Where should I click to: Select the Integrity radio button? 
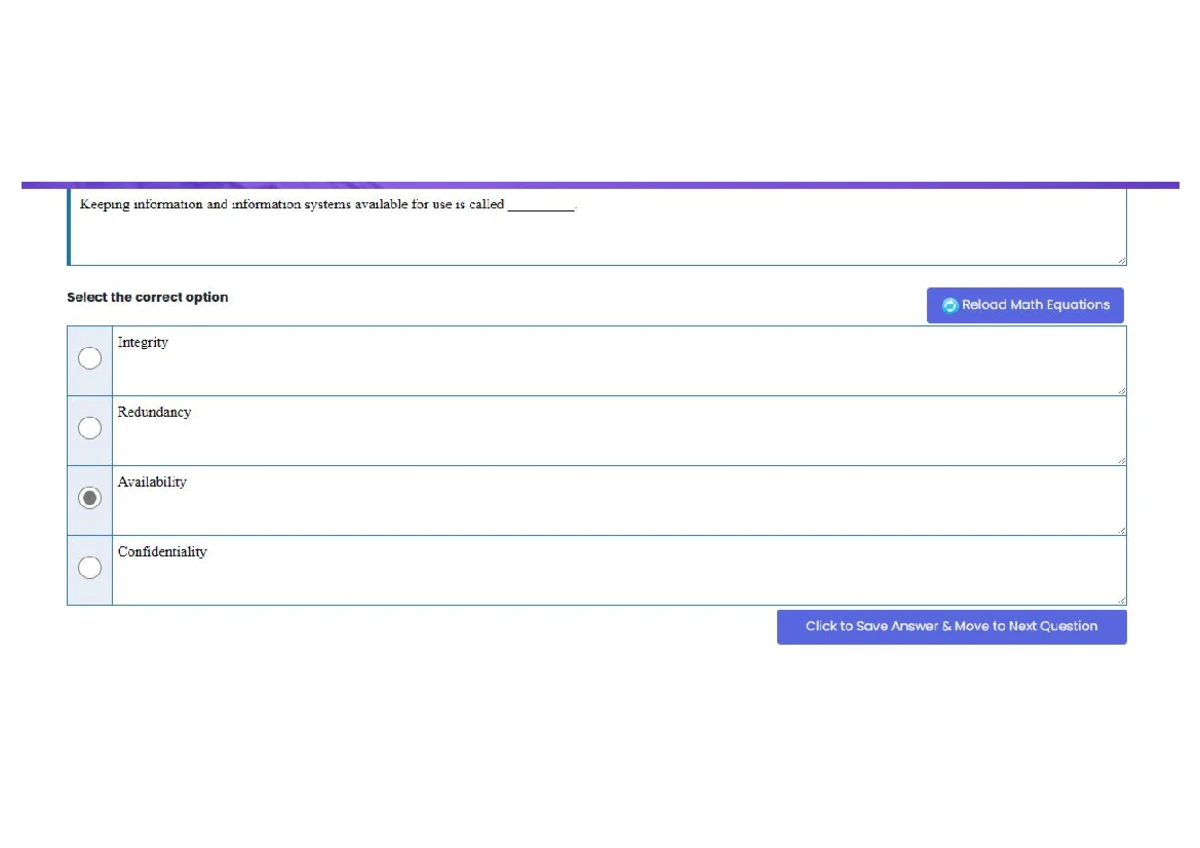(89, 358)
